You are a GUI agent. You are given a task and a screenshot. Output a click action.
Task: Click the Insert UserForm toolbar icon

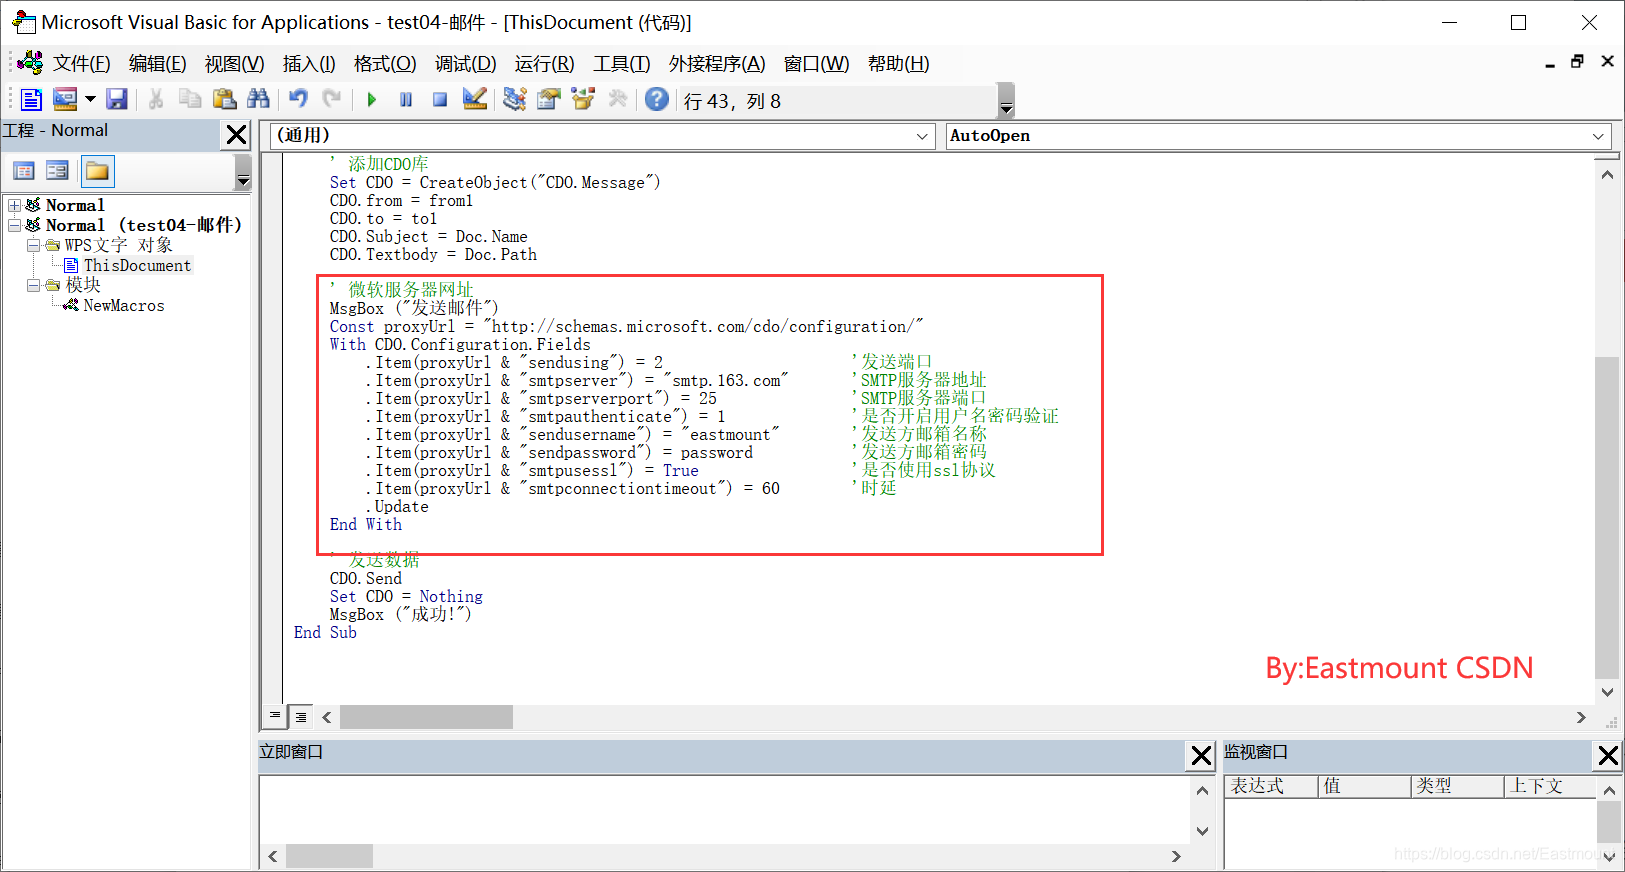pos(65,99)
